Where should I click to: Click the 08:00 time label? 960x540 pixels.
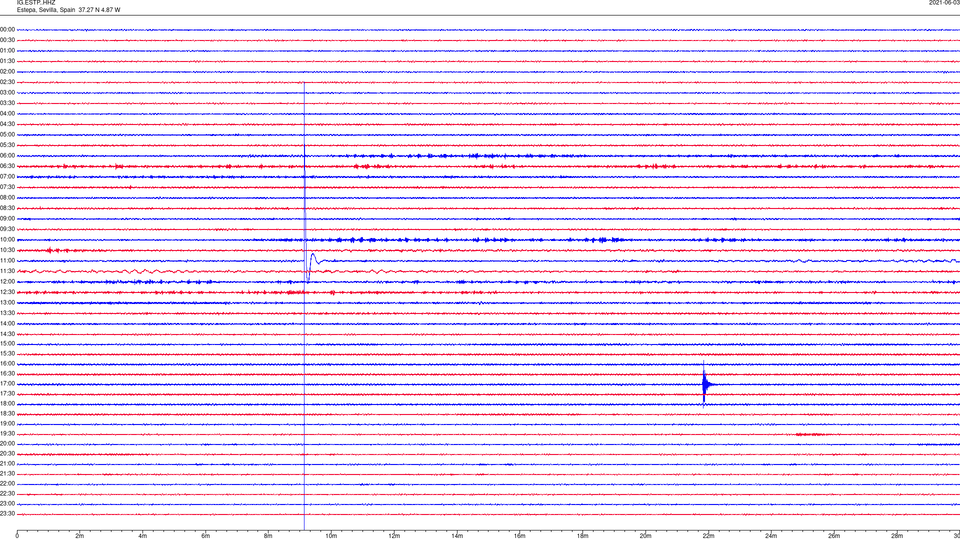pyautogui.click(x=7, y=198)
